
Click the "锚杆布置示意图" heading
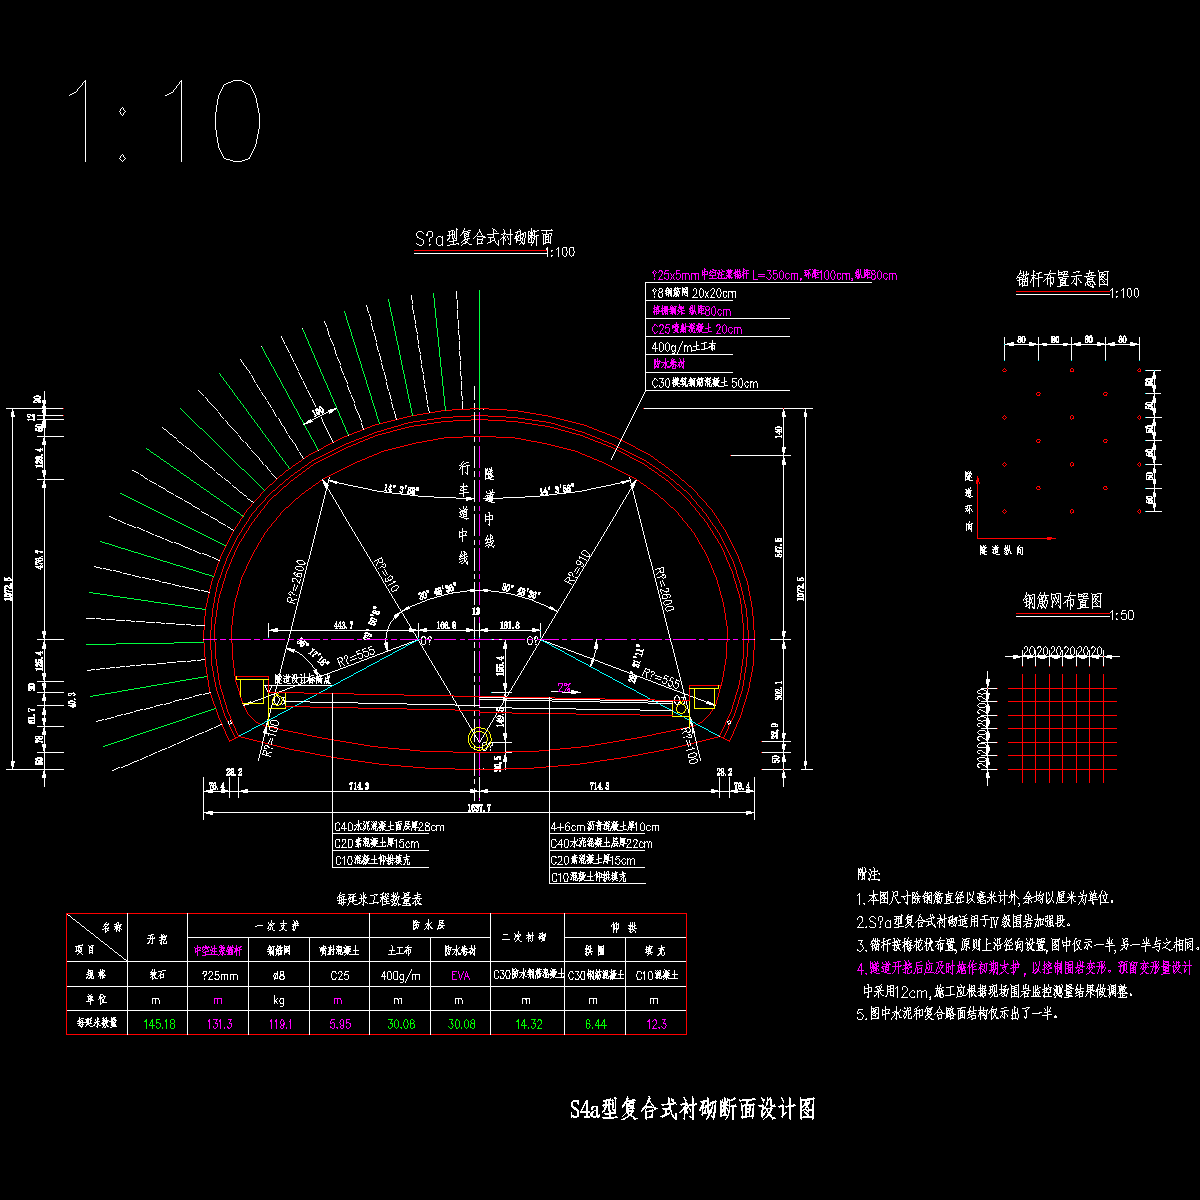(x=1063, y=279)
